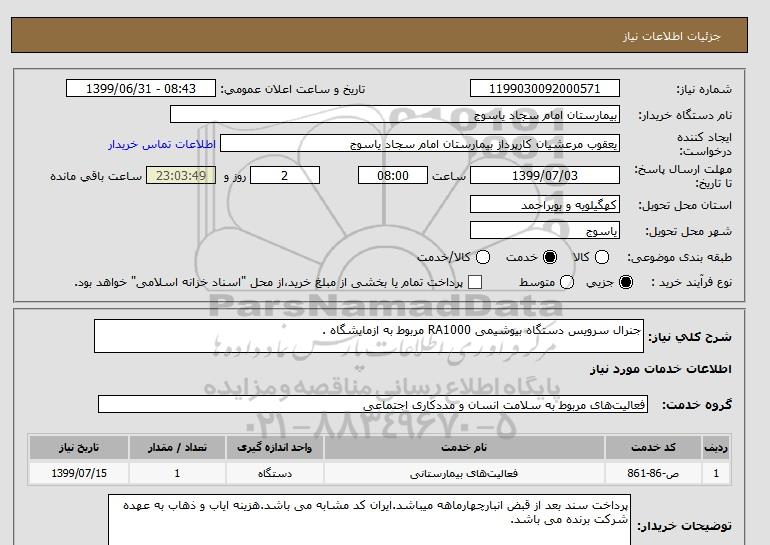Click the remaining time field 23:03:49
This screenshot has height=545, width=770.
point(181,175)
